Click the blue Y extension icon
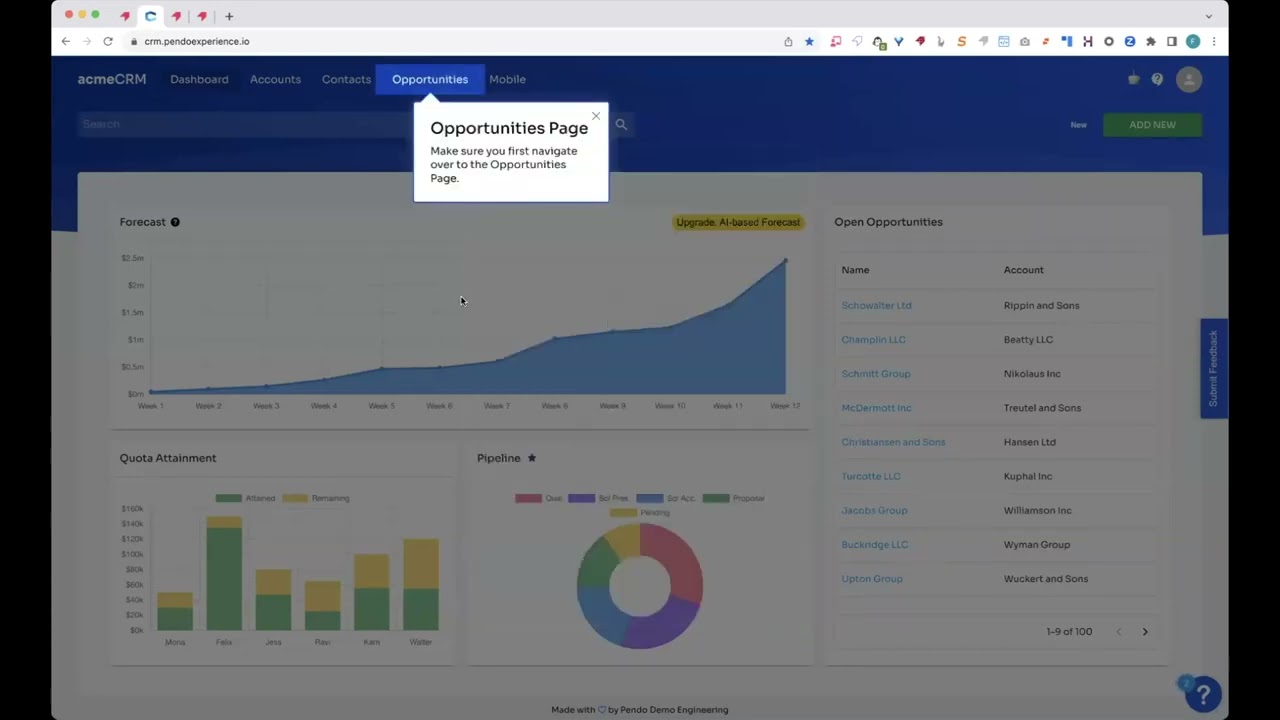This screenshot has height=720, width=1280. click(899, 41)
